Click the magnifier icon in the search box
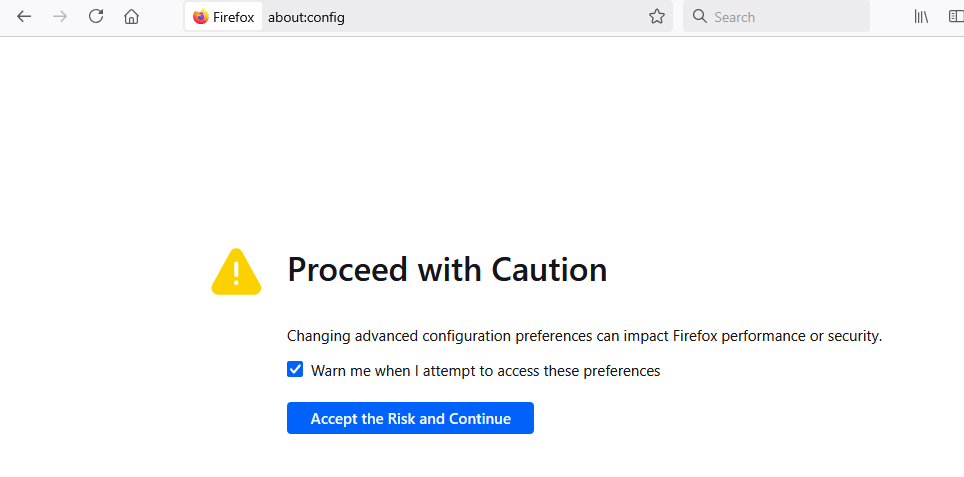The image size is (964, 477). [700, 17]
